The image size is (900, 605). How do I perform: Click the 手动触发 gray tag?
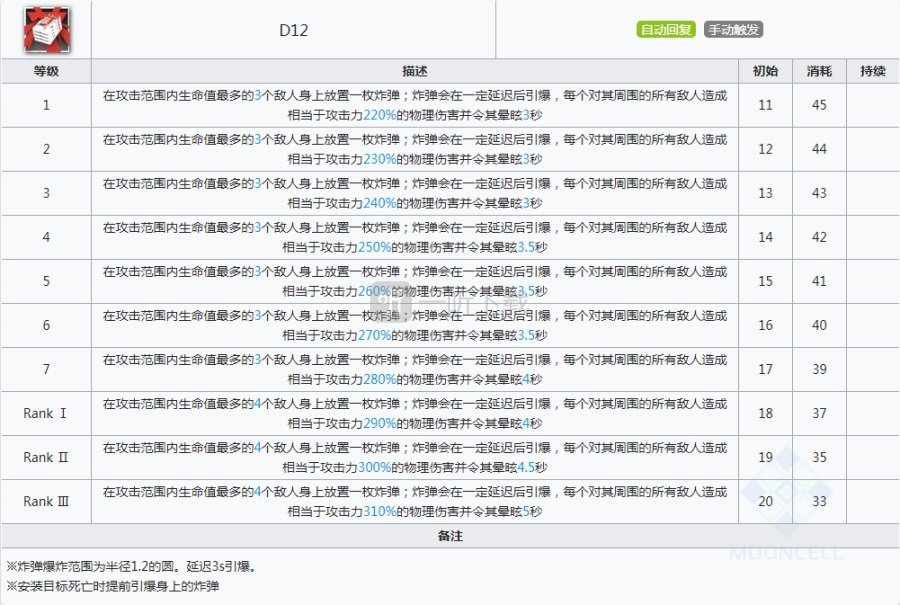pyautogui.click(x=733, y=29)
